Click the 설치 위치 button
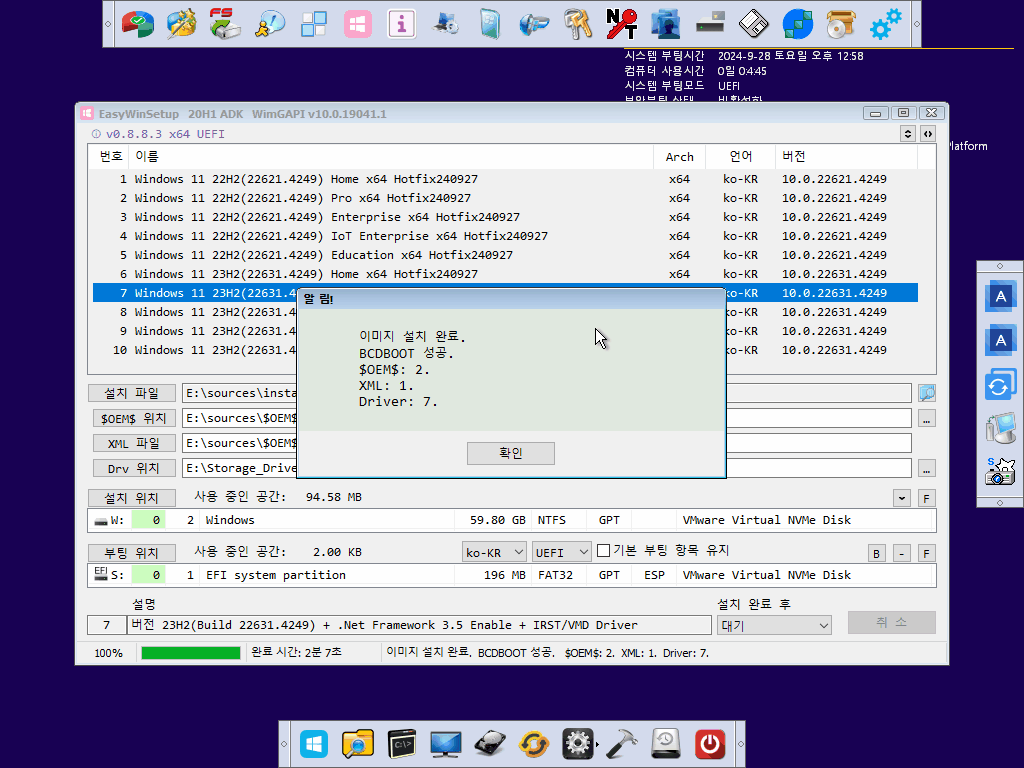Screen dimensions: 1024x768 pyautogui.click(x=132, y=498)
